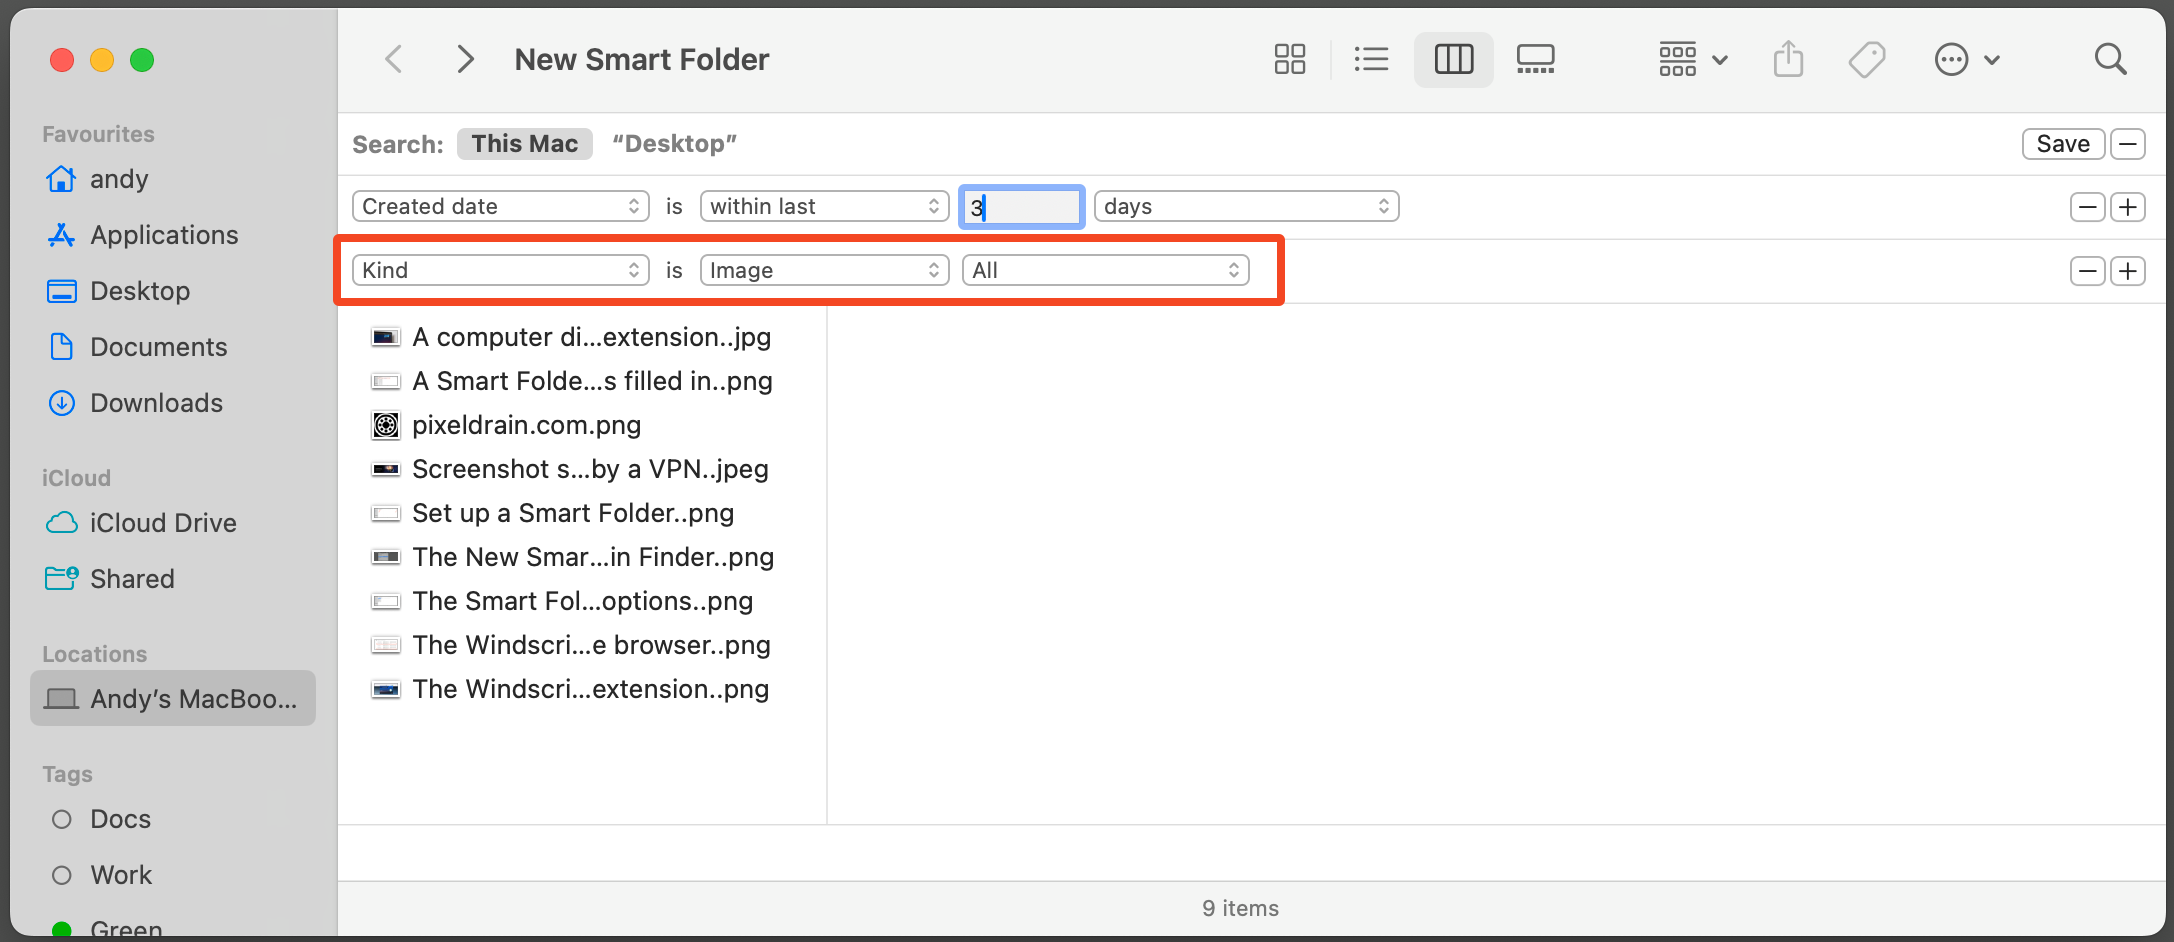The image size is (2174, 942).
Task: Select the column view toggle
Action: point(1453,59)
